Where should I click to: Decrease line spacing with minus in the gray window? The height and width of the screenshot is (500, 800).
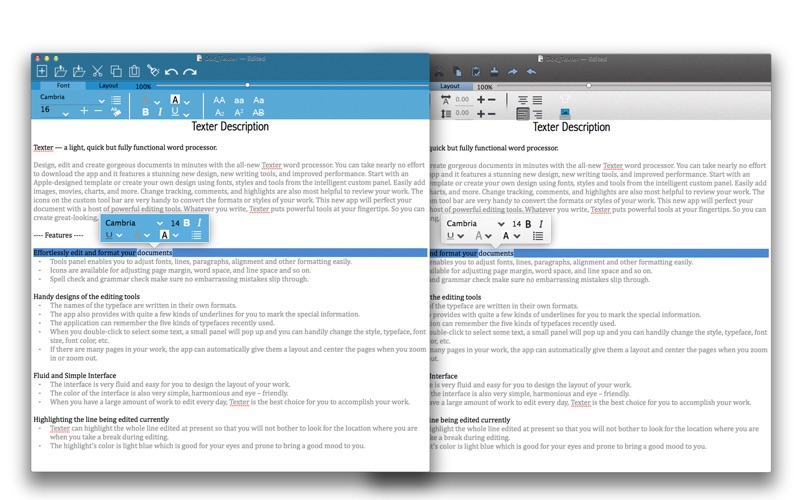click(x=491, y=114)
